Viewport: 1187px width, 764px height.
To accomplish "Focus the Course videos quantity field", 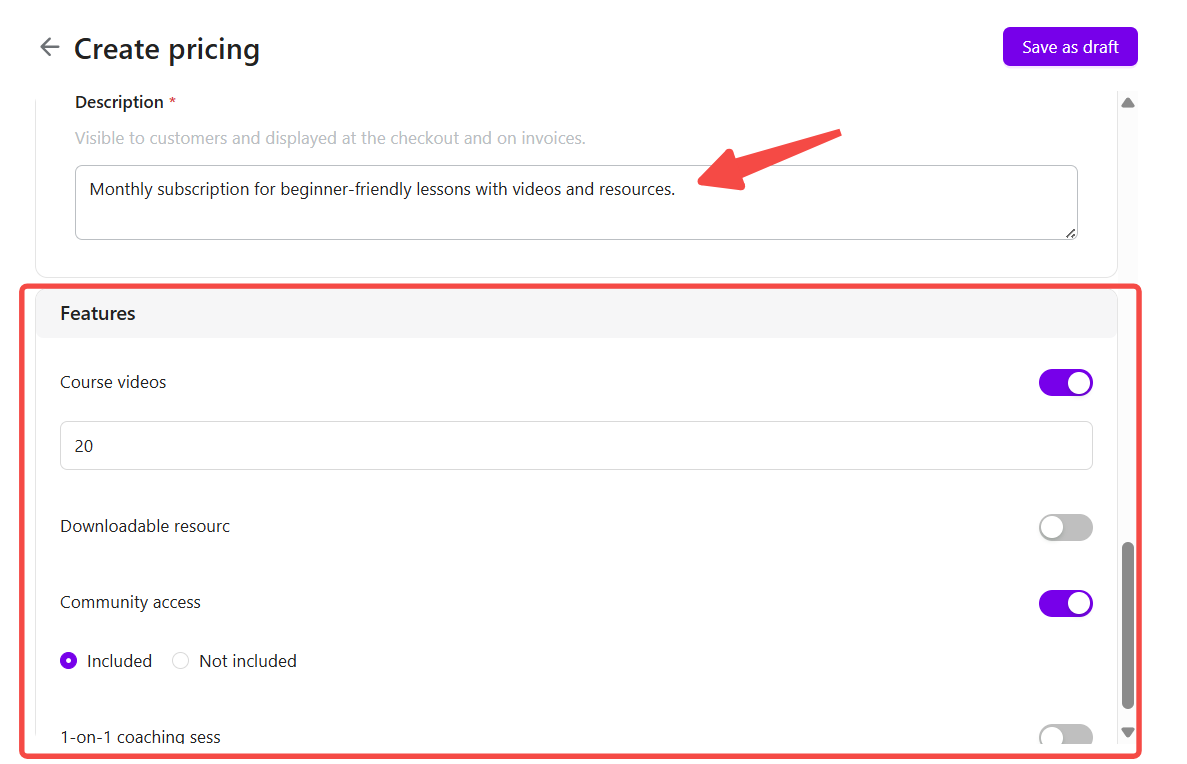I will pyautogui.click(x=575, y=446).
